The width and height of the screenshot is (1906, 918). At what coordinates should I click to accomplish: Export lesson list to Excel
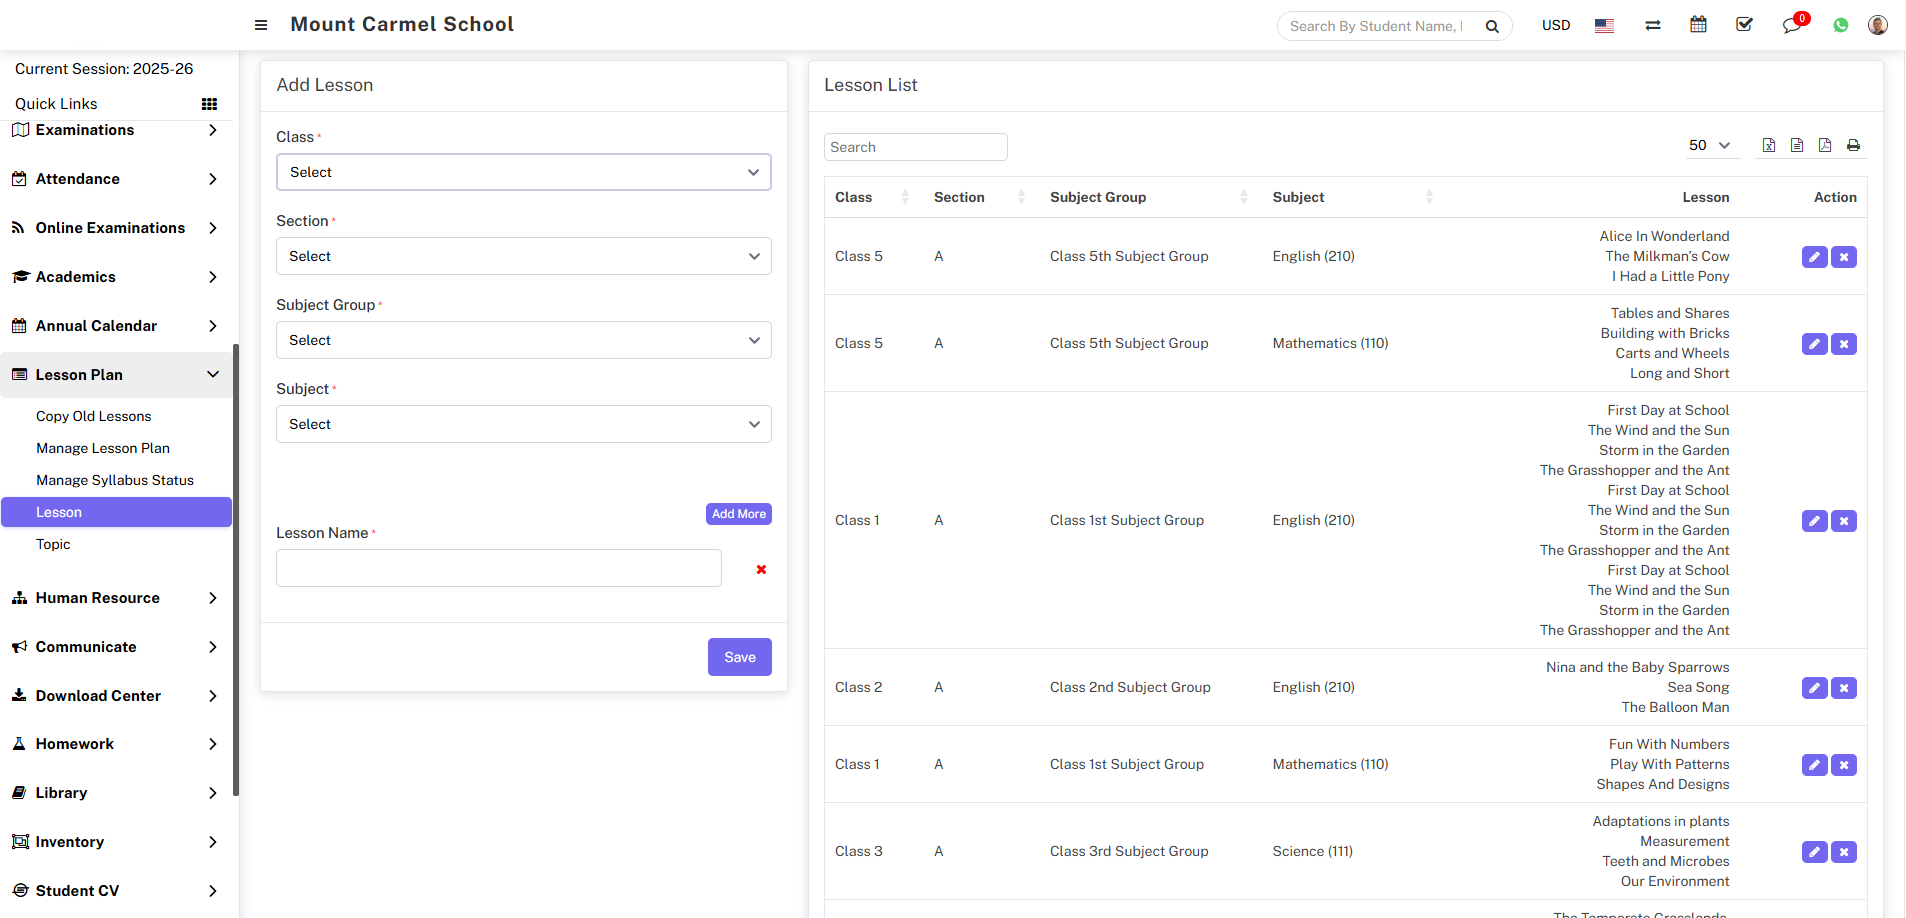[x=1769, y=146]
